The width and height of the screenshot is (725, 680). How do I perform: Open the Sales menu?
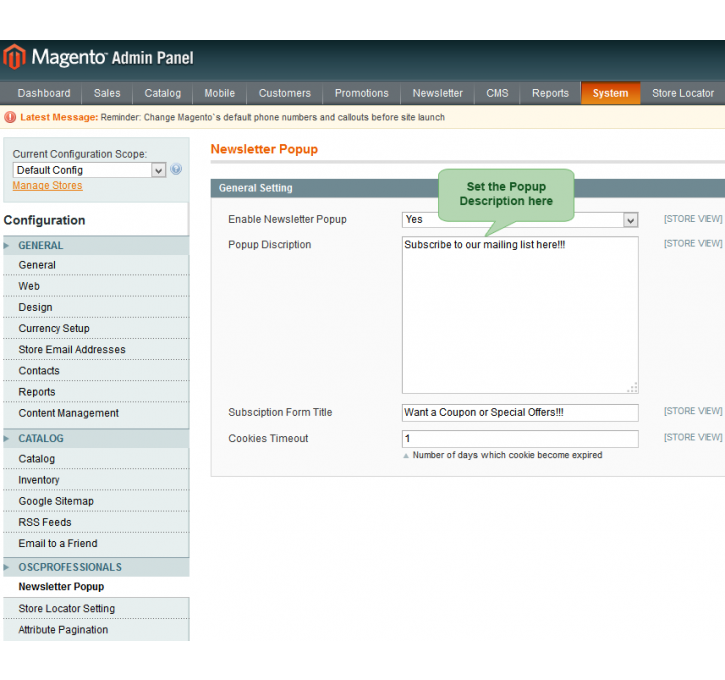point(107,93)
